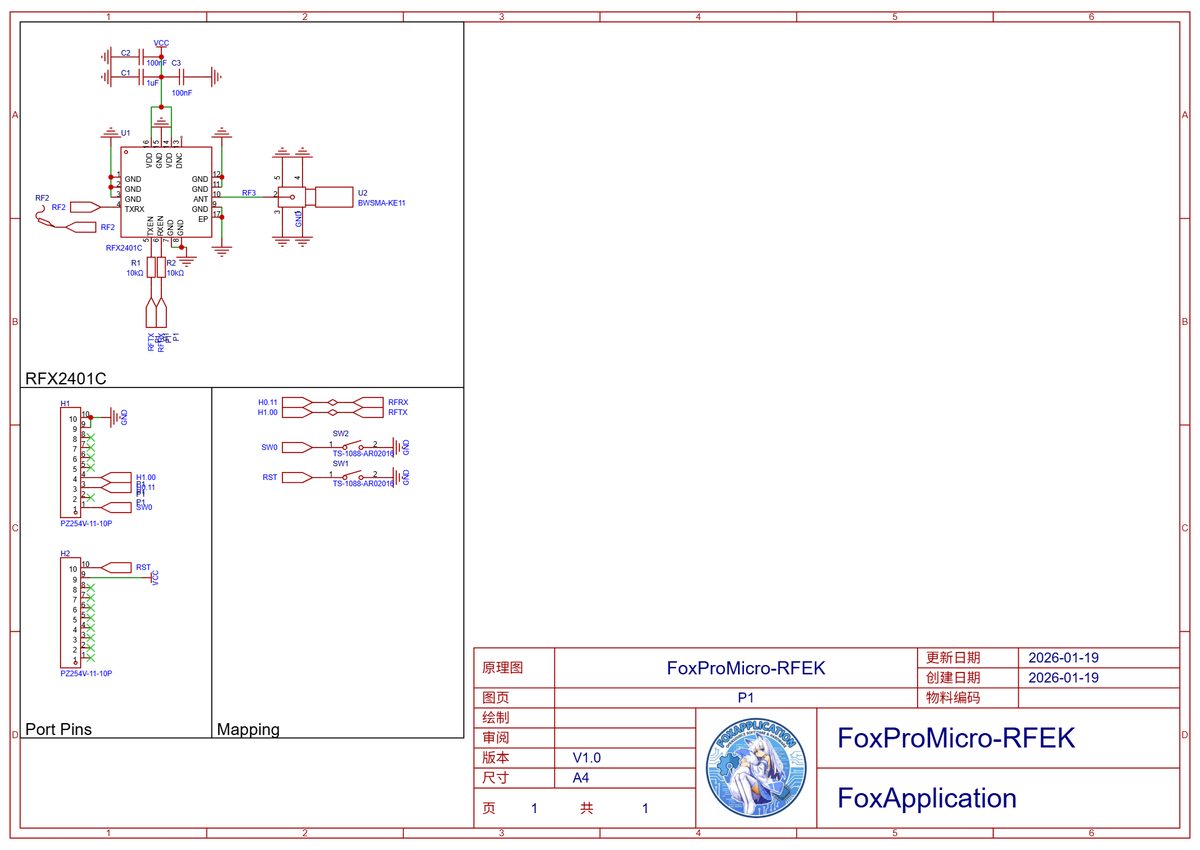Screen dimensions: 1200x850
Task: Click the Port Pins section title
Action: (x=58, y=730)
